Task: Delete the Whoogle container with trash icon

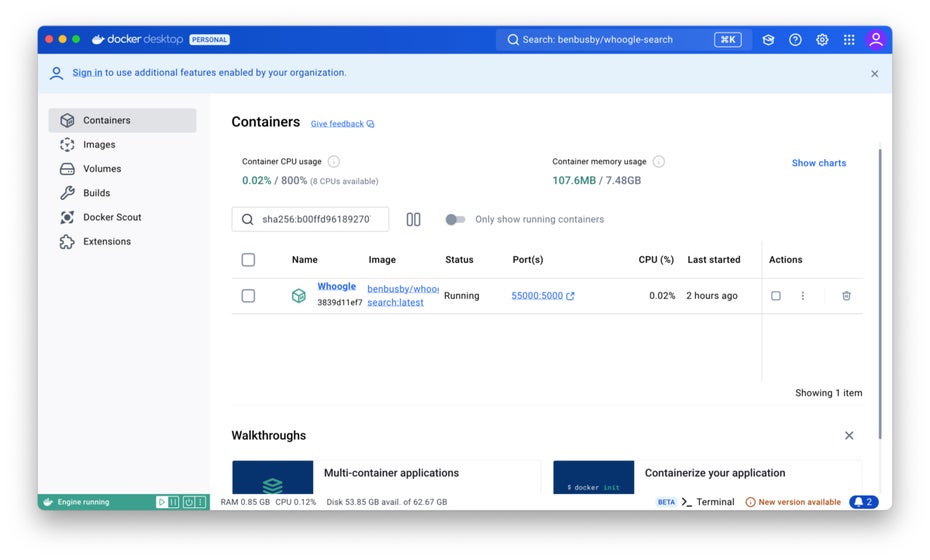Action: (x=846, y=295)
